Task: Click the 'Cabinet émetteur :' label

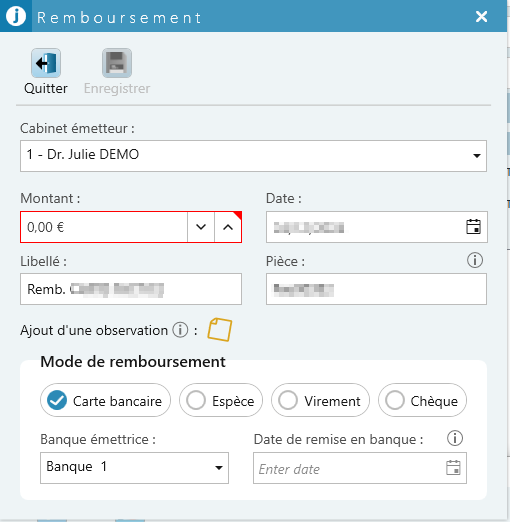Action: pyautogui.click(x=77, y=128)
